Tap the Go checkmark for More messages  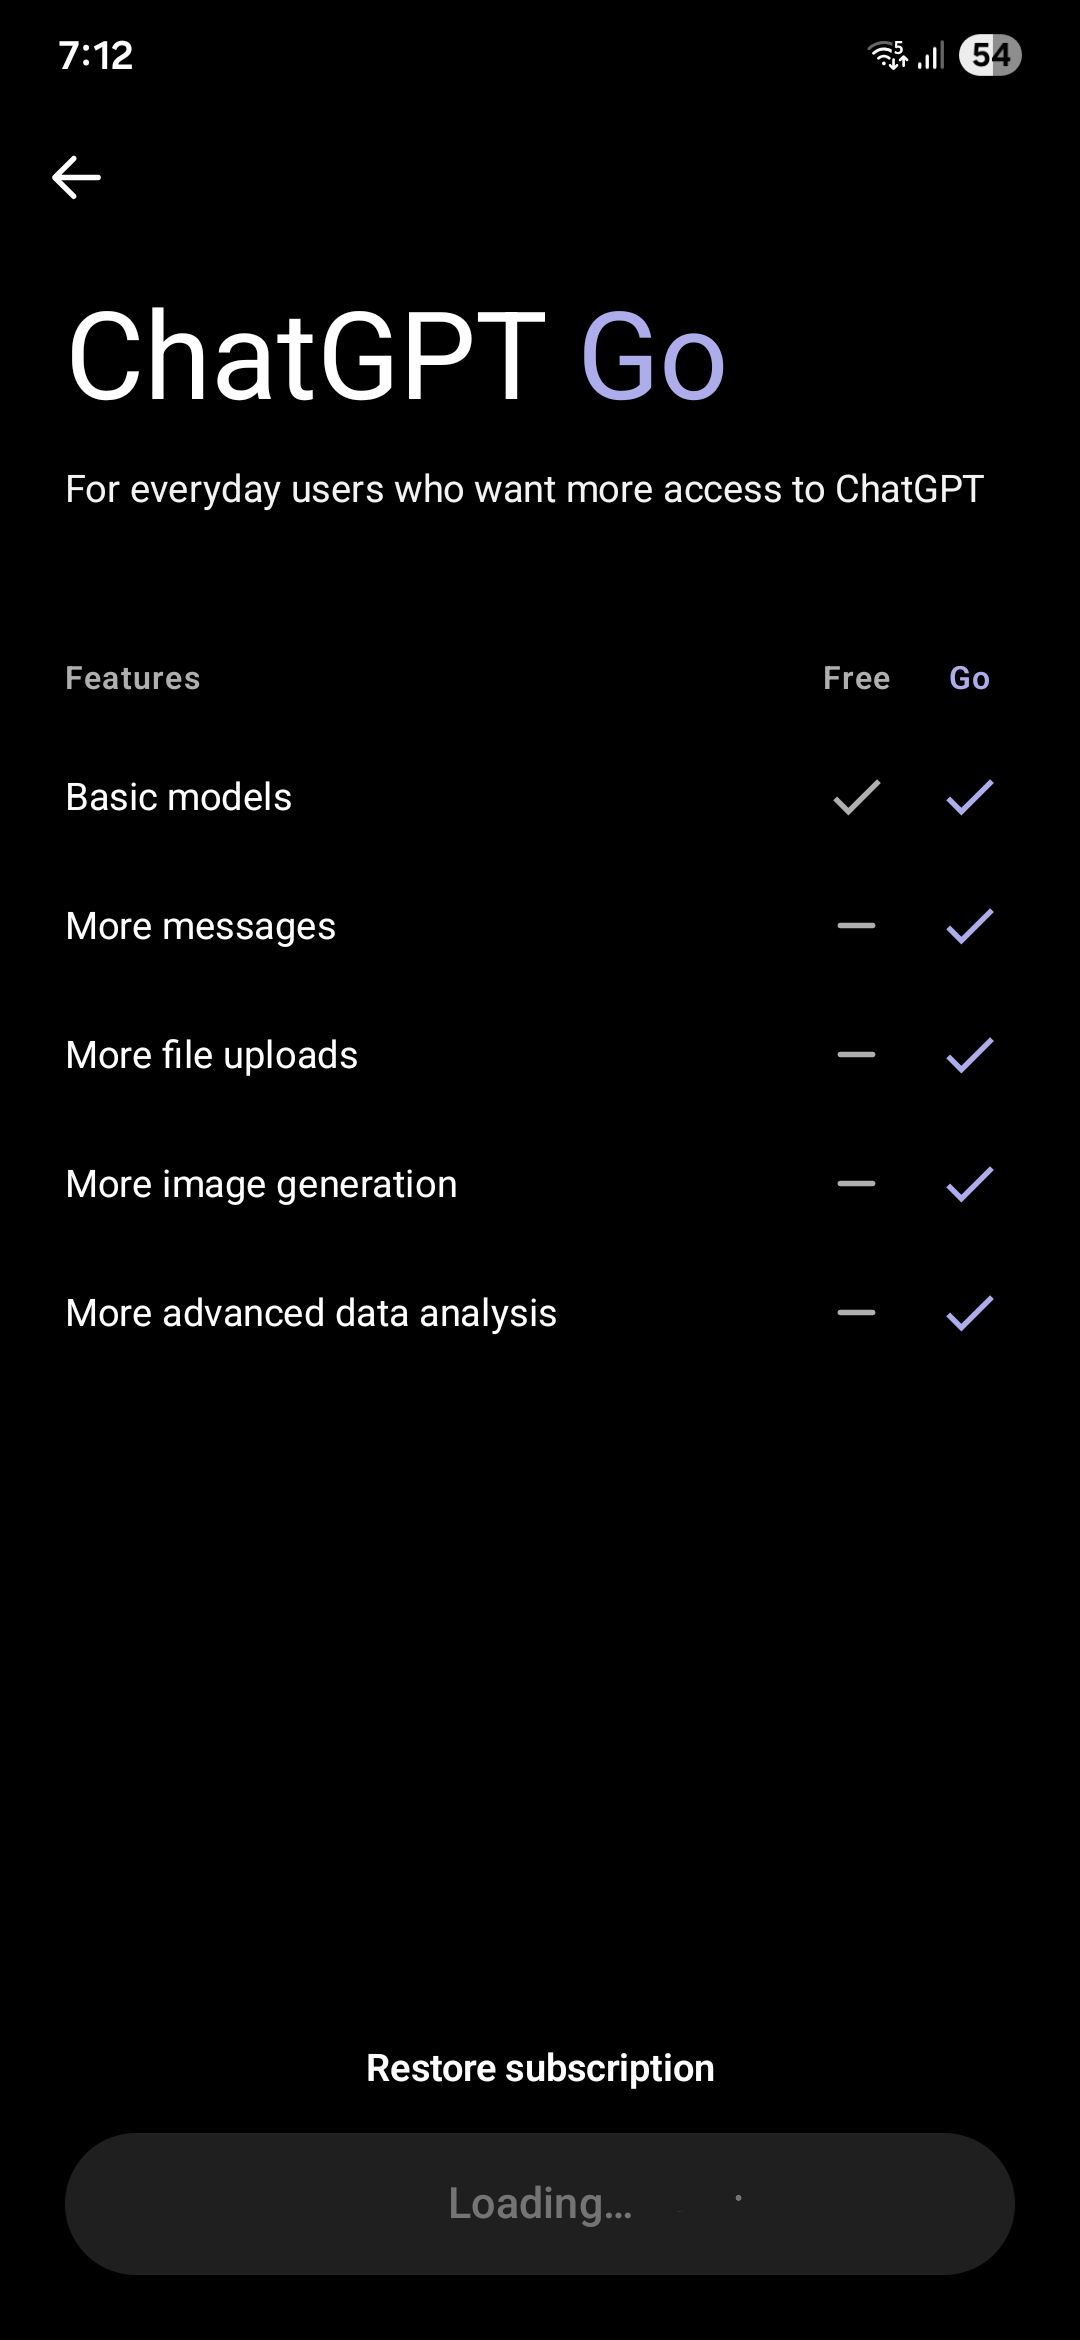point(969,926)
